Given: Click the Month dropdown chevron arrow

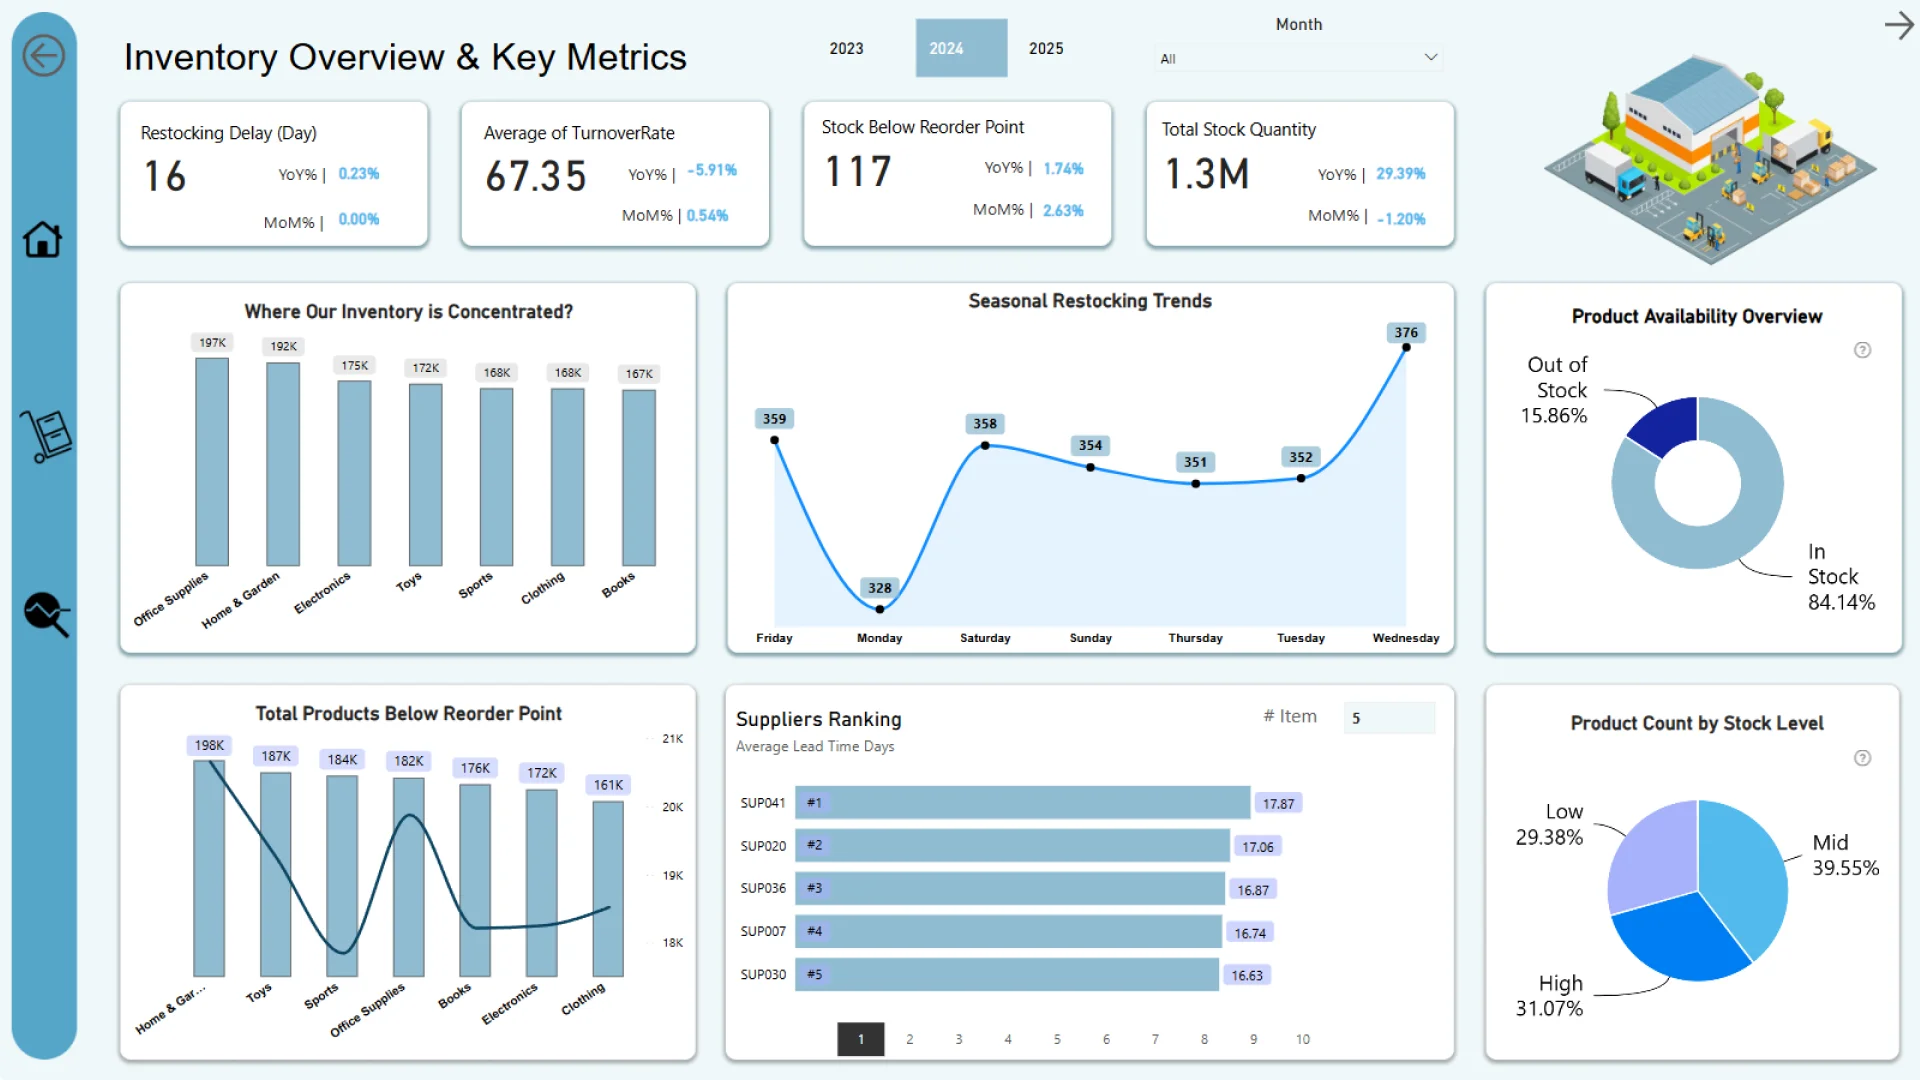Looking at the screenshot, I should pos(1431,58).
